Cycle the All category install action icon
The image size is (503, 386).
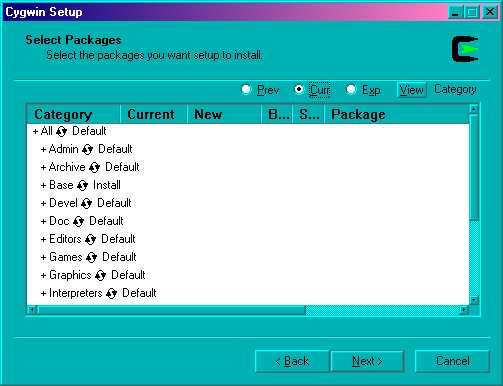[62, 132]
